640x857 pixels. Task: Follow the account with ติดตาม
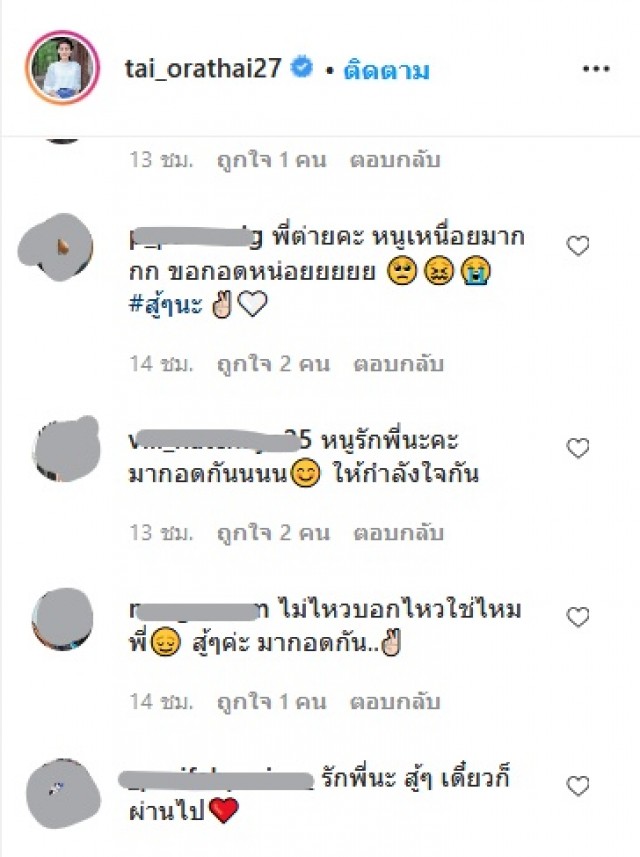pos(386,71)
